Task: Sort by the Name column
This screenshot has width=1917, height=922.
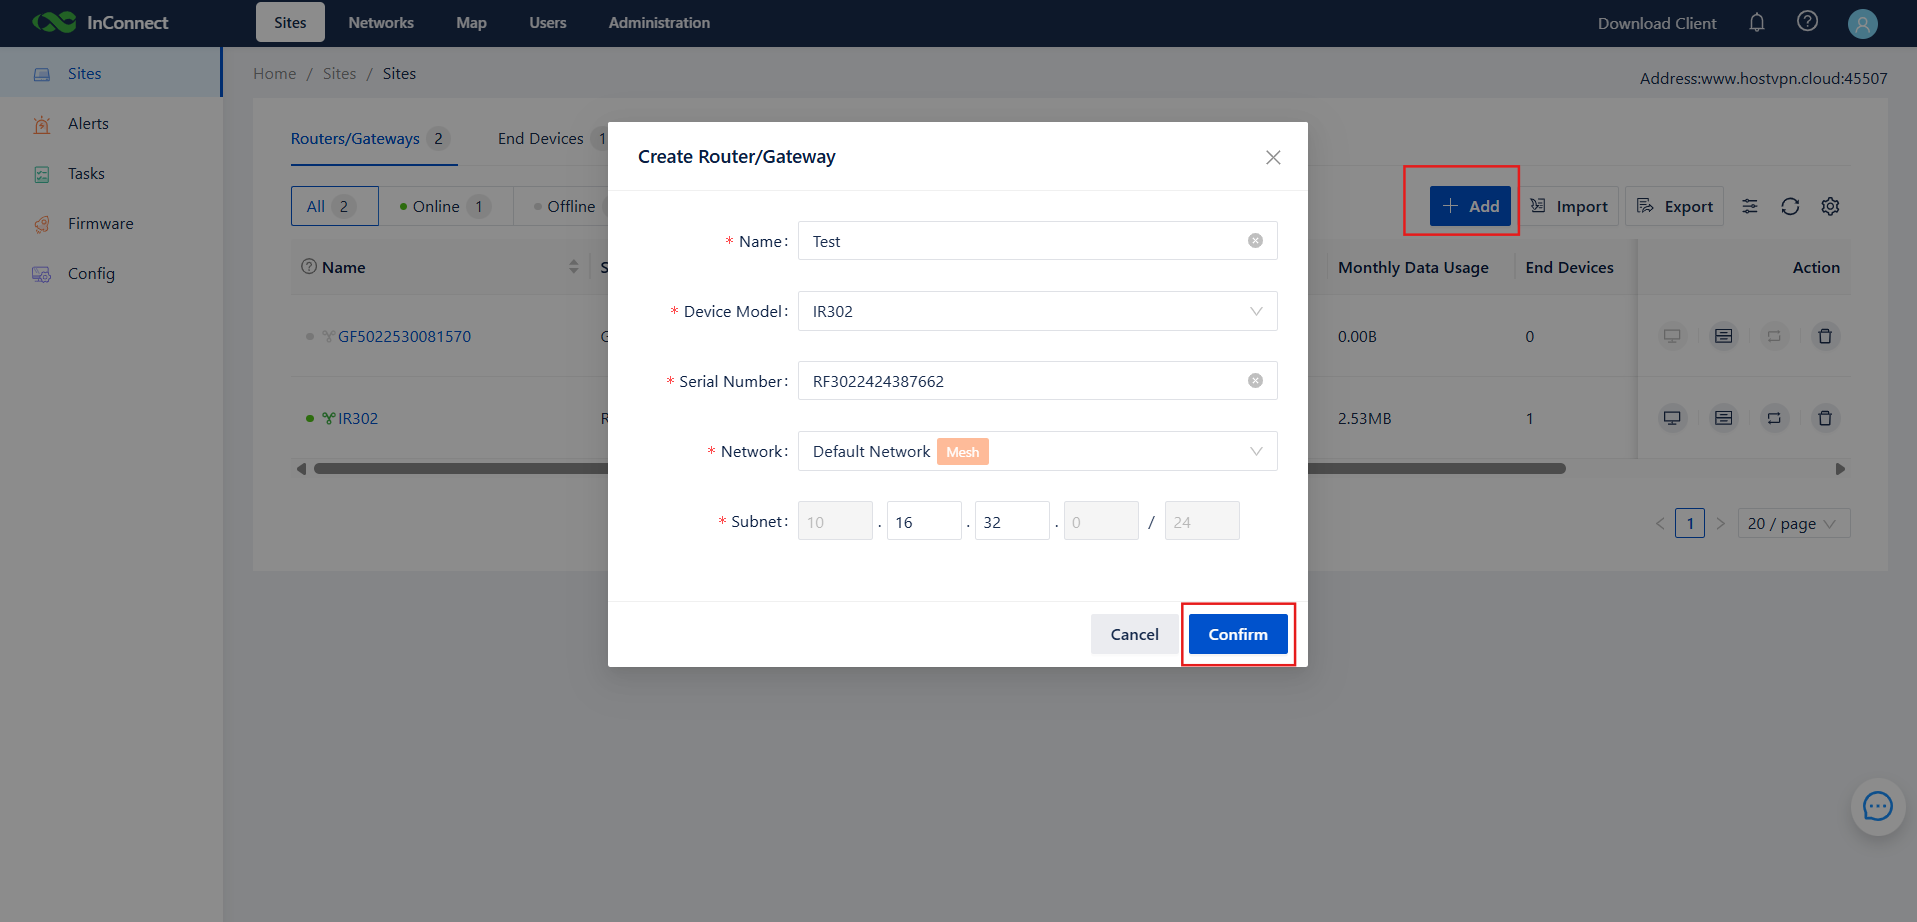Action: pos(574,267)
